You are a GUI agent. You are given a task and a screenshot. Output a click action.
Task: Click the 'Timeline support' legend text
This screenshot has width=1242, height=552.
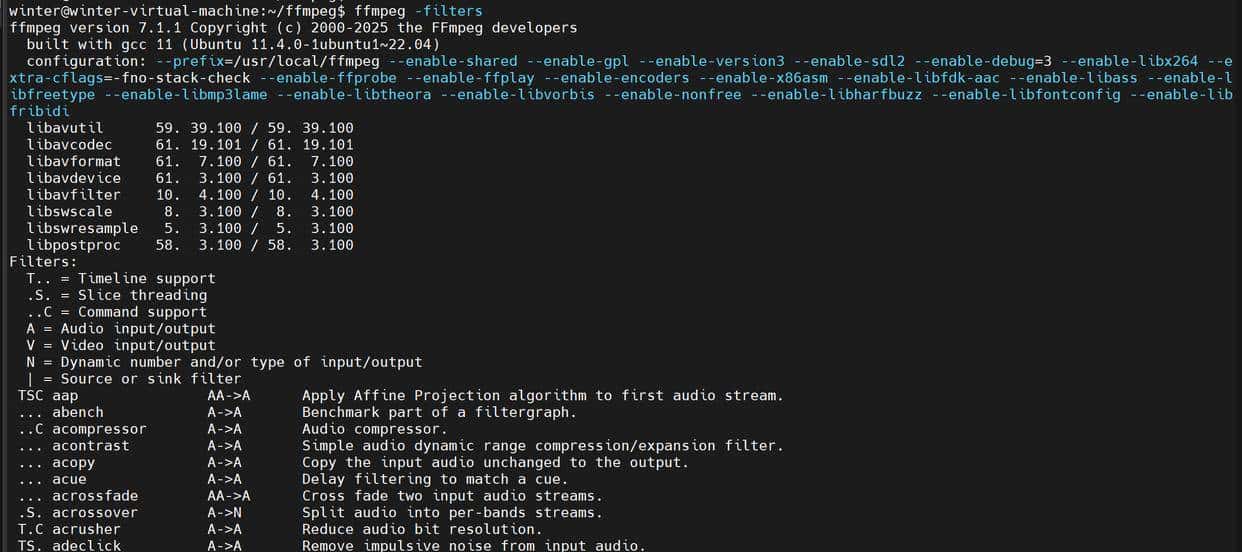(x=147, y=278)
